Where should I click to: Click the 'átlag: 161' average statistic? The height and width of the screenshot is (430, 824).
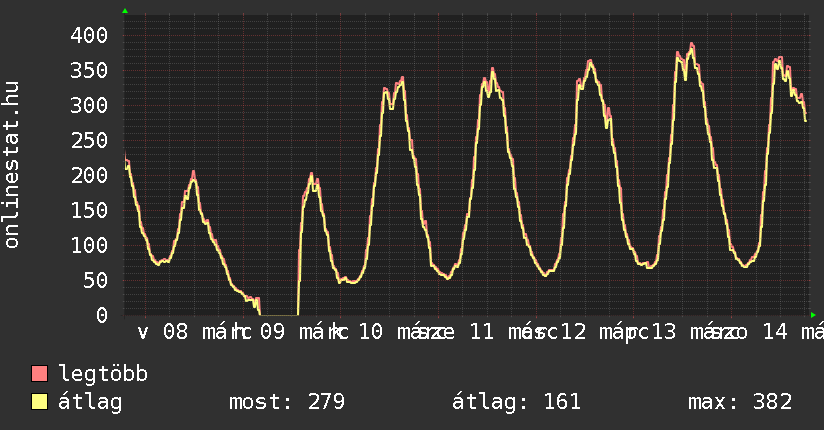(517, 402)
